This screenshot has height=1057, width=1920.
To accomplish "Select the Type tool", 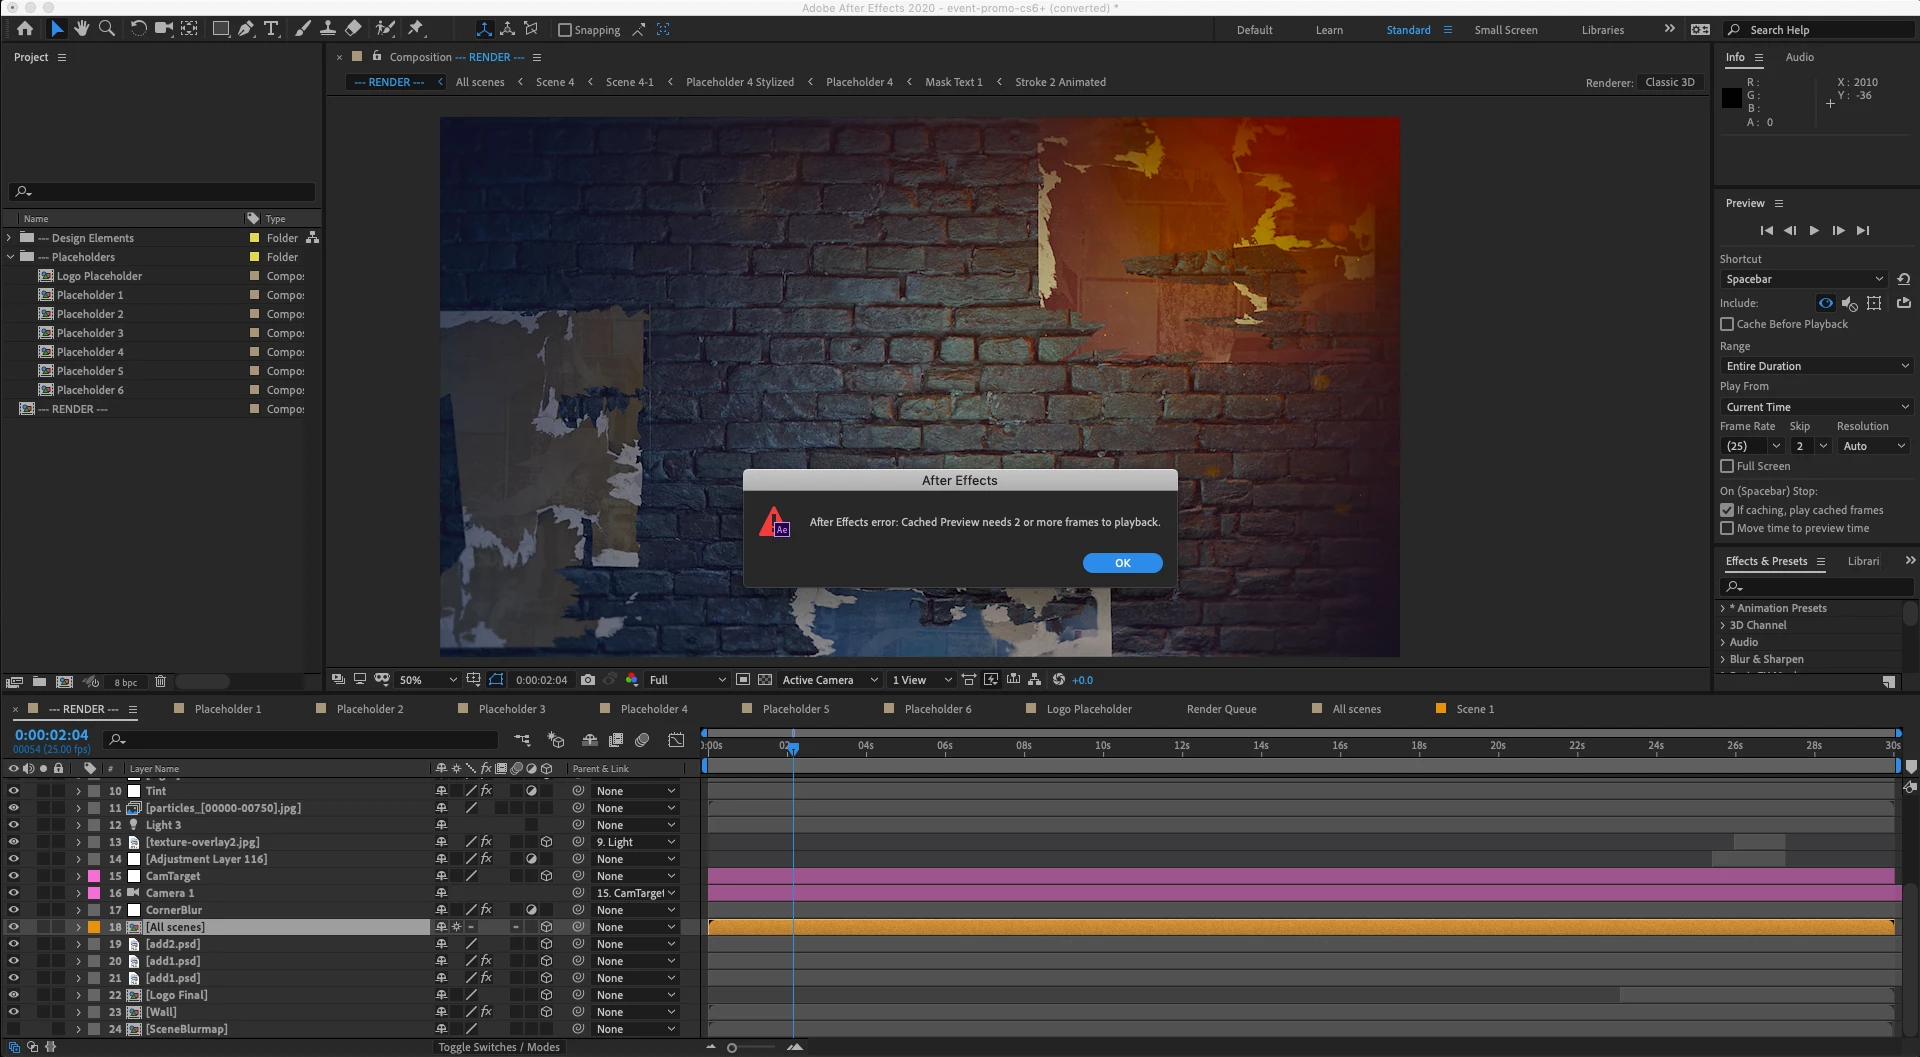I will (x=271, y=29).
